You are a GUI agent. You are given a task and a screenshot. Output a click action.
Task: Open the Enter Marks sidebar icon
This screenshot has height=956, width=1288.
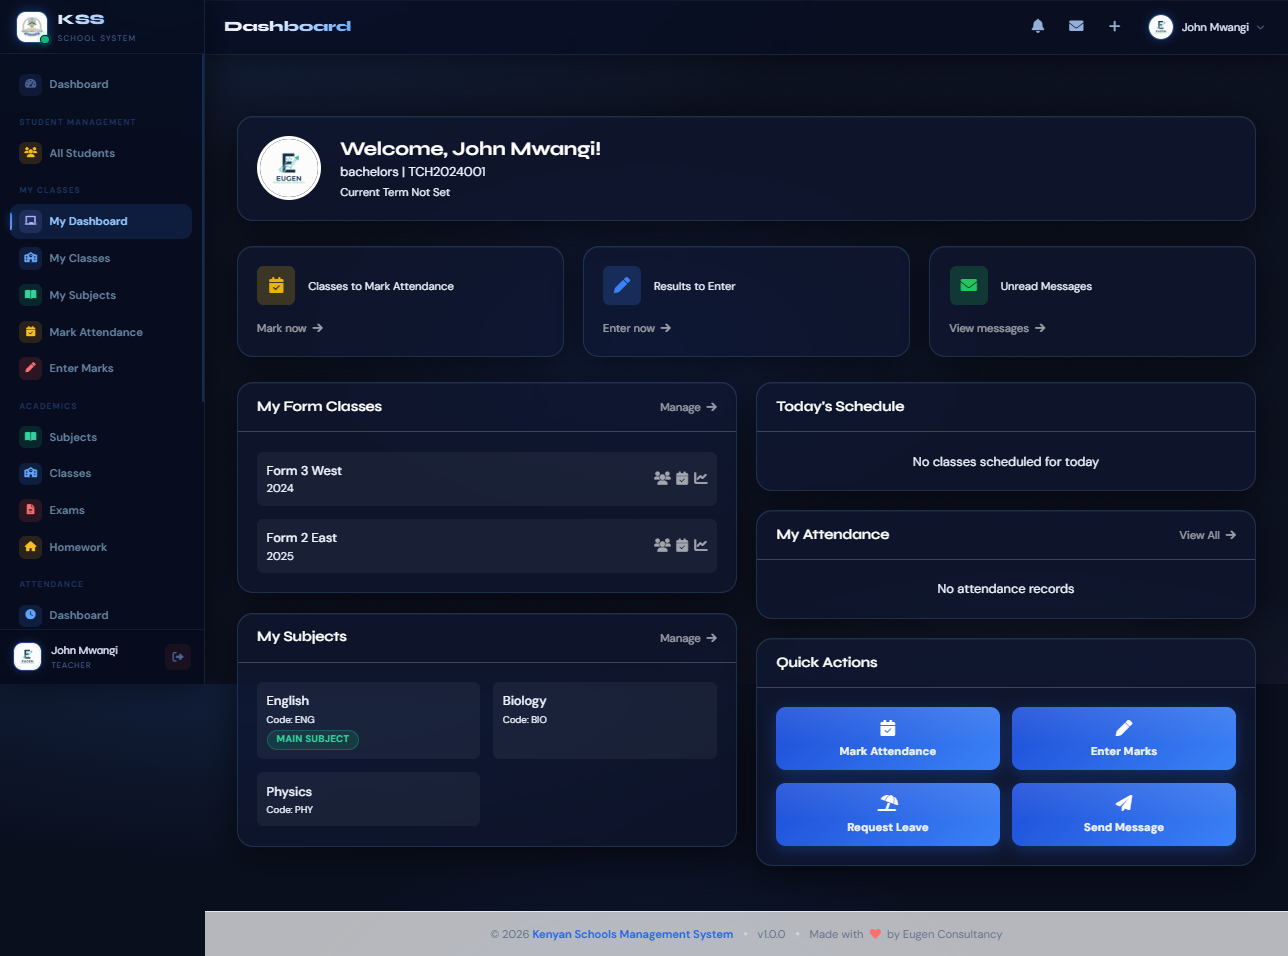(x=30, y=368)
